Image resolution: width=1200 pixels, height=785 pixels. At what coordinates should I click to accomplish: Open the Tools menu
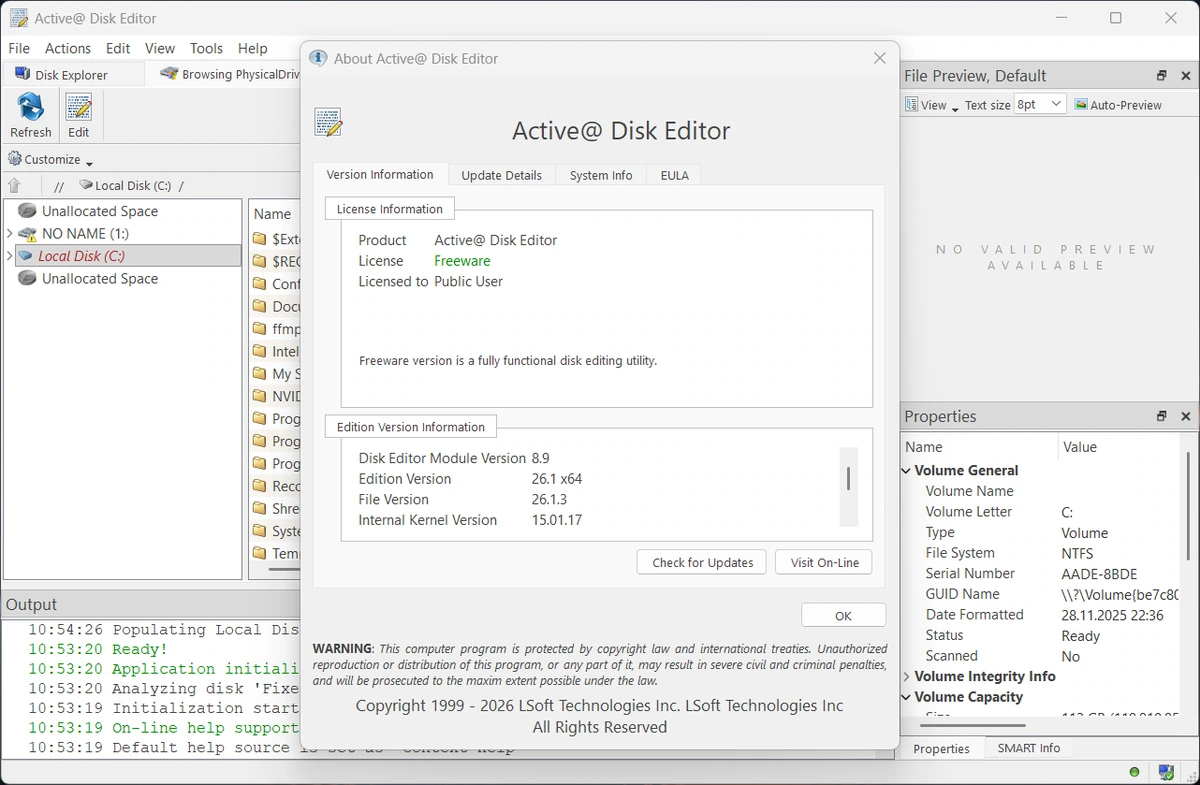[x=206, y=48]
